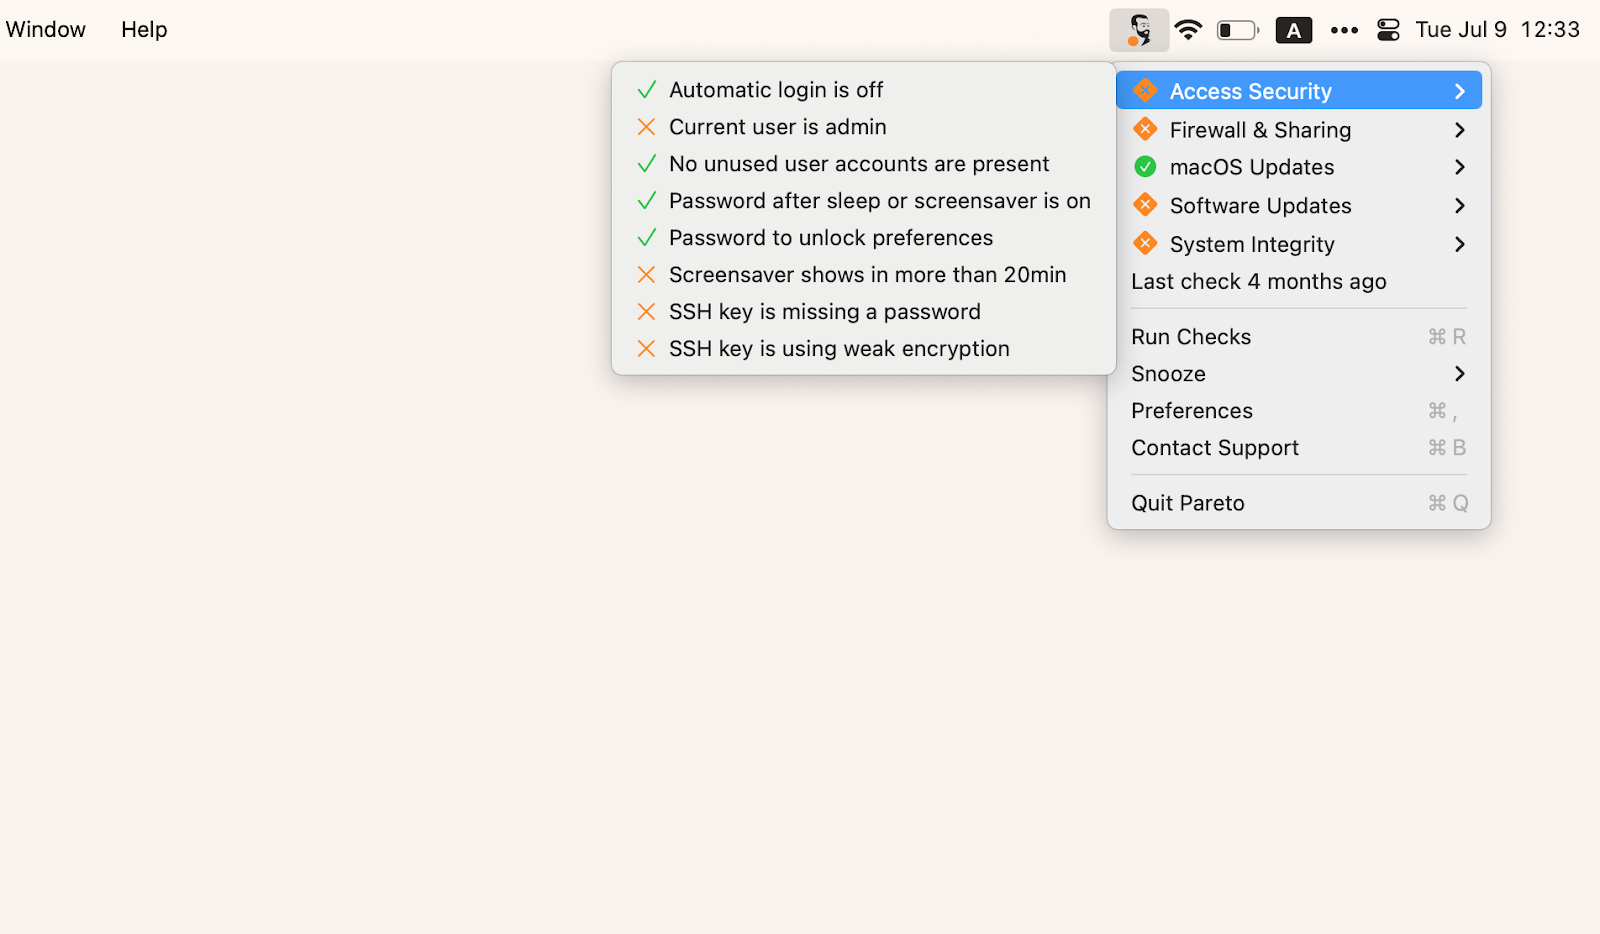Open Preferences from the Pareto menu
1600x934 pixels.
(1299, 411)
